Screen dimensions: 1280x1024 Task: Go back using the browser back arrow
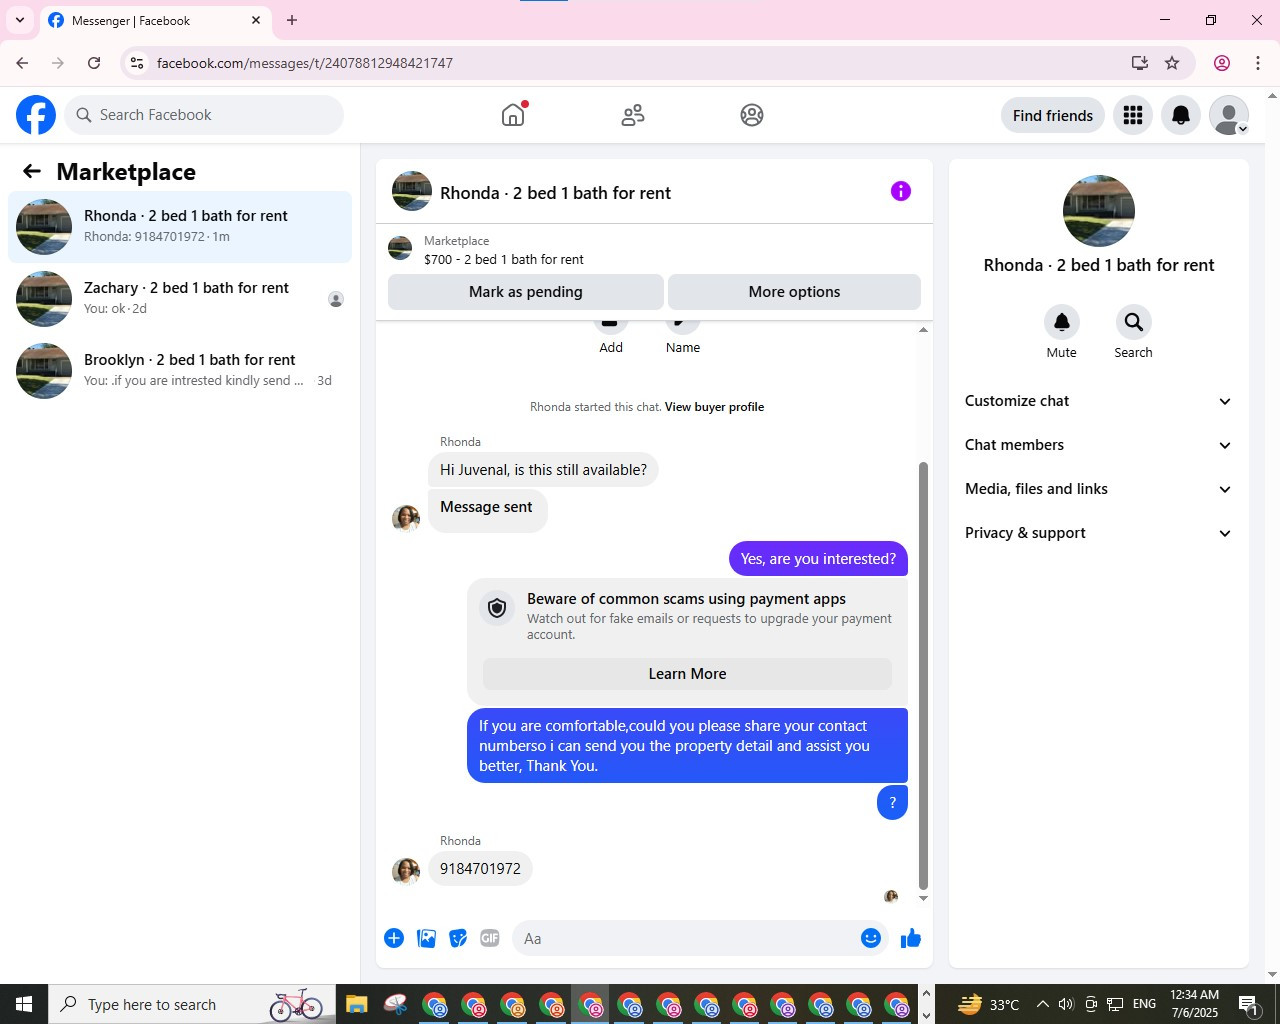(x=22, y=63)
